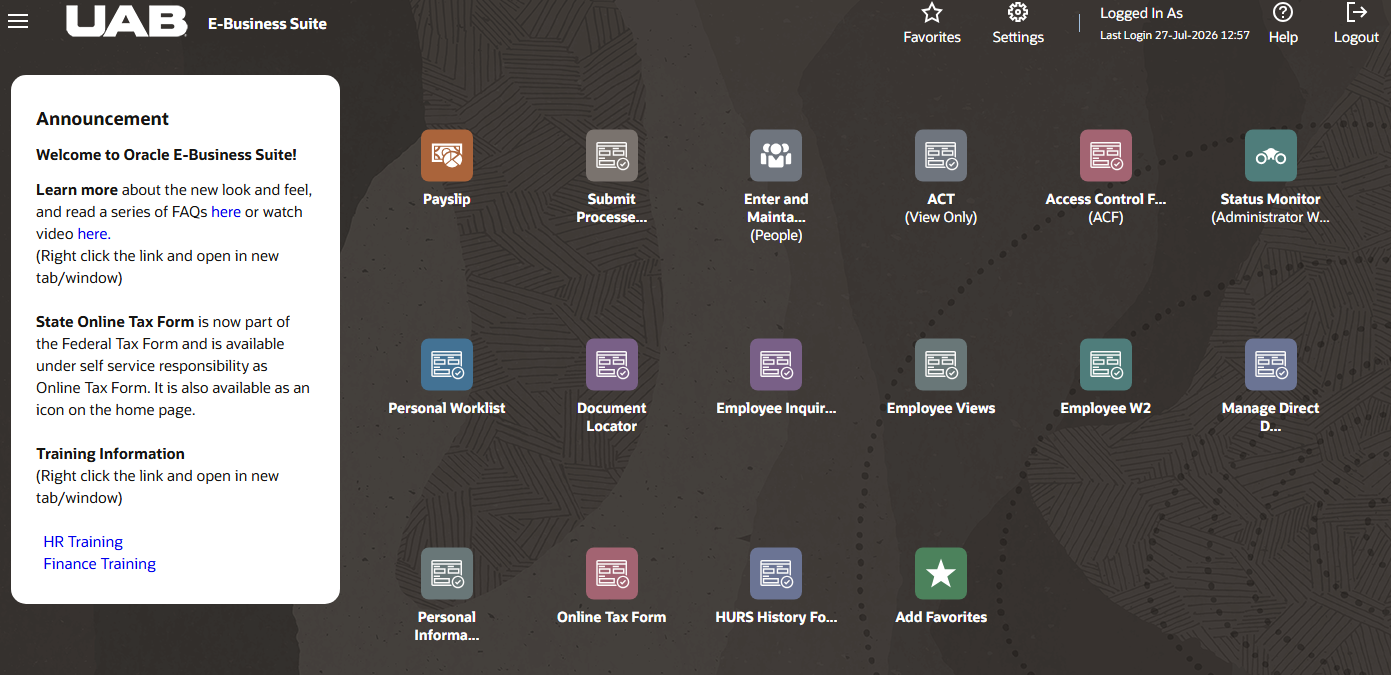
Task: Open the hamburger navigation menu
Action: 18,21
